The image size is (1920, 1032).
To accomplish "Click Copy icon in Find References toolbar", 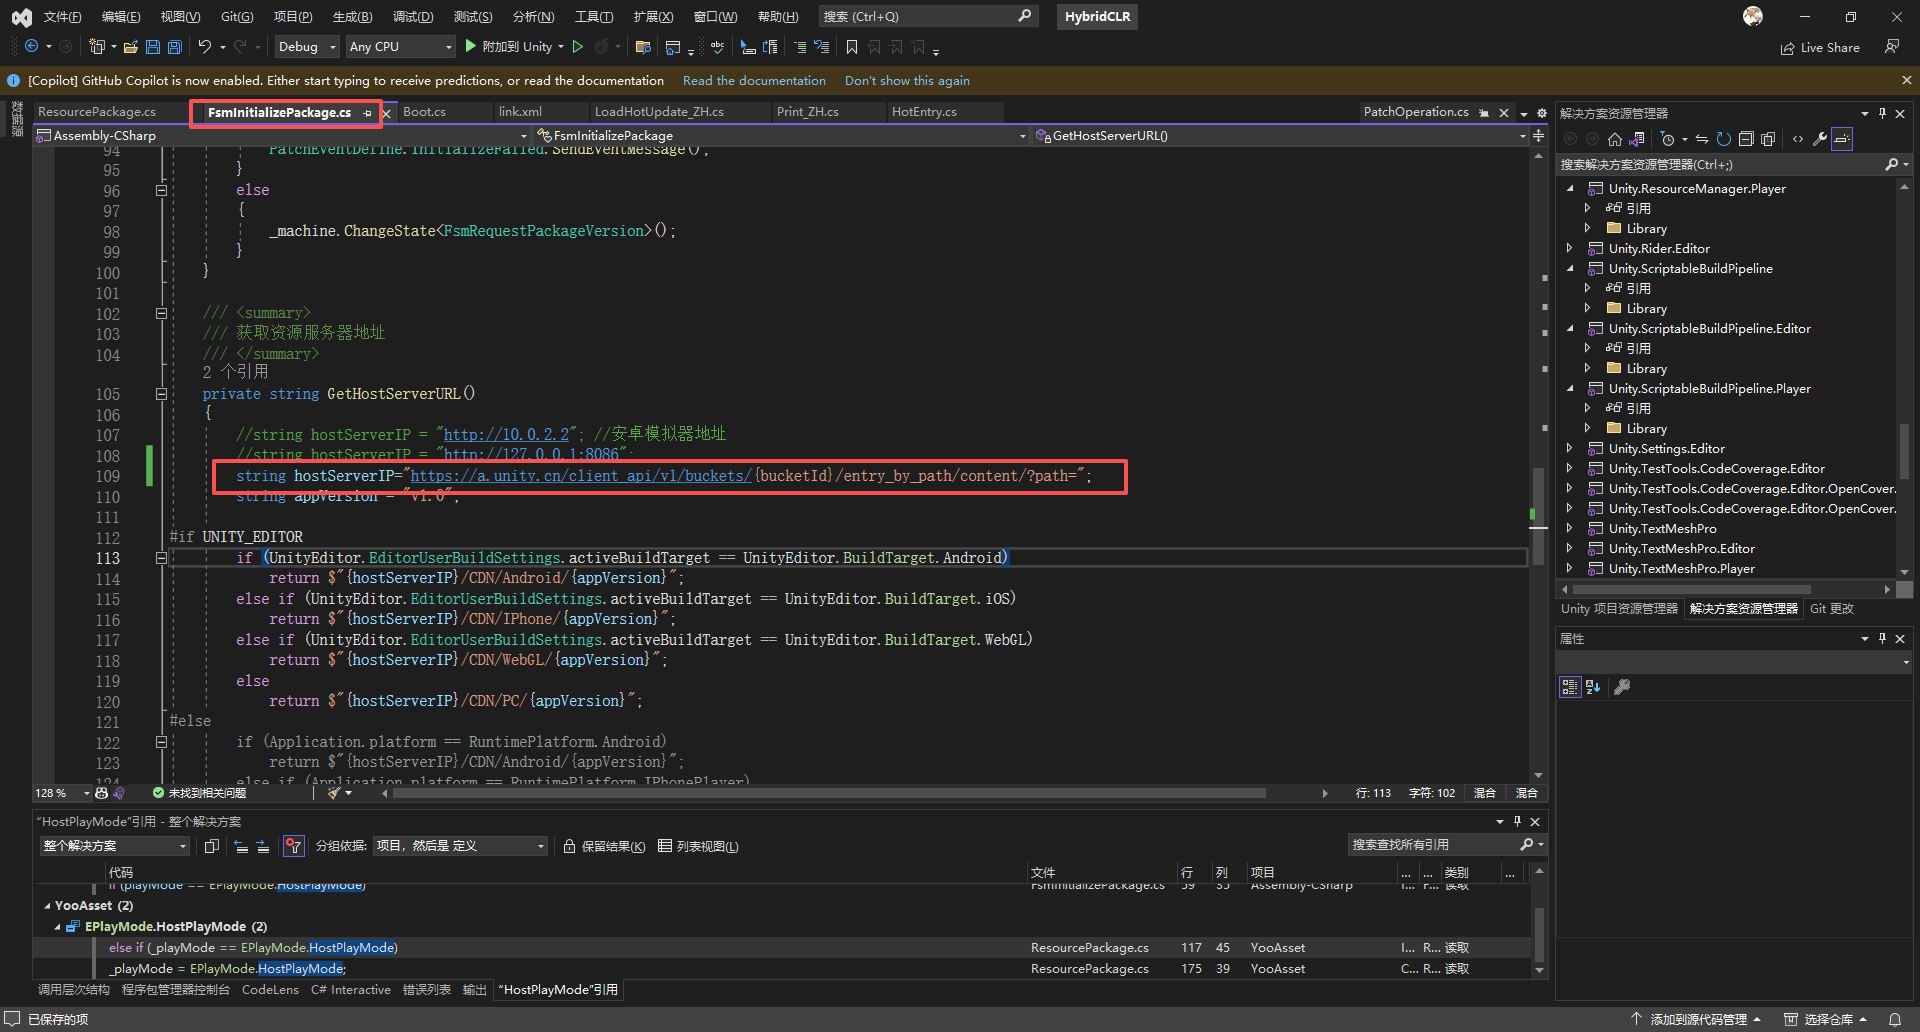I will [x=212, y=846].
